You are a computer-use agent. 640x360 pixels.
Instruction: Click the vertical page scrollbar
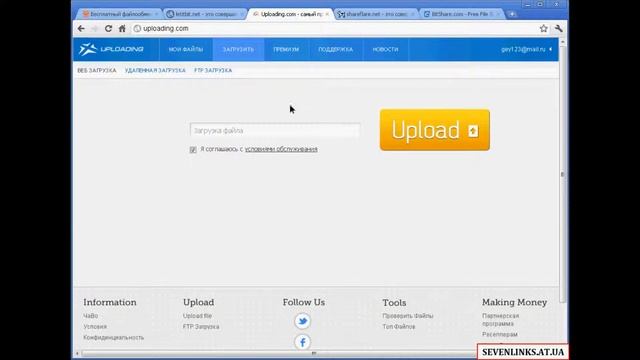click(562, 174)
